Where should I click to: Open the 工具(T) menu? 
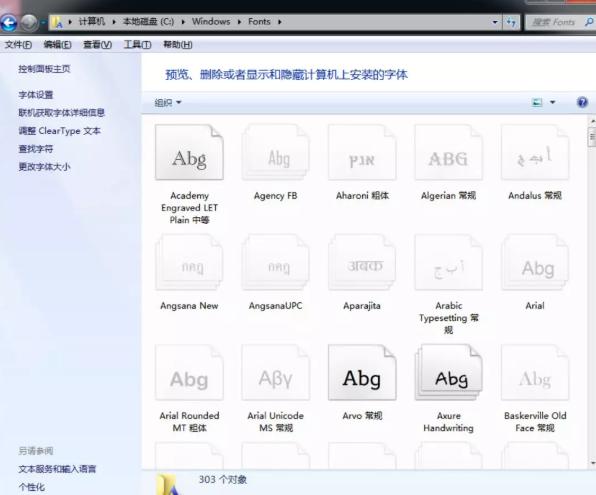click(137, 44)
